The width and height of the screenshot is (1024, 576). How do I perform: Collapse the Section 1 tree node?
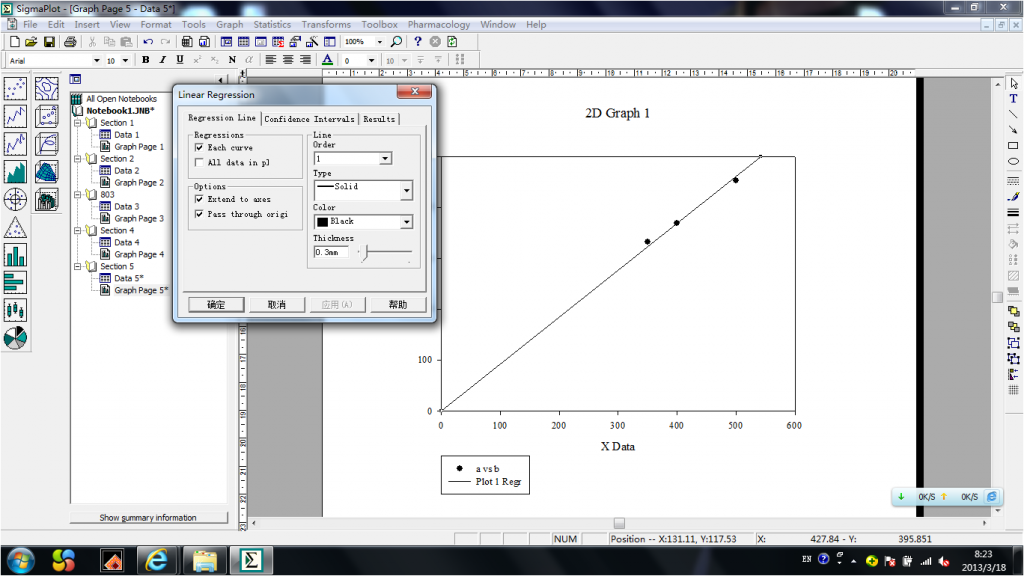[78, 123]
